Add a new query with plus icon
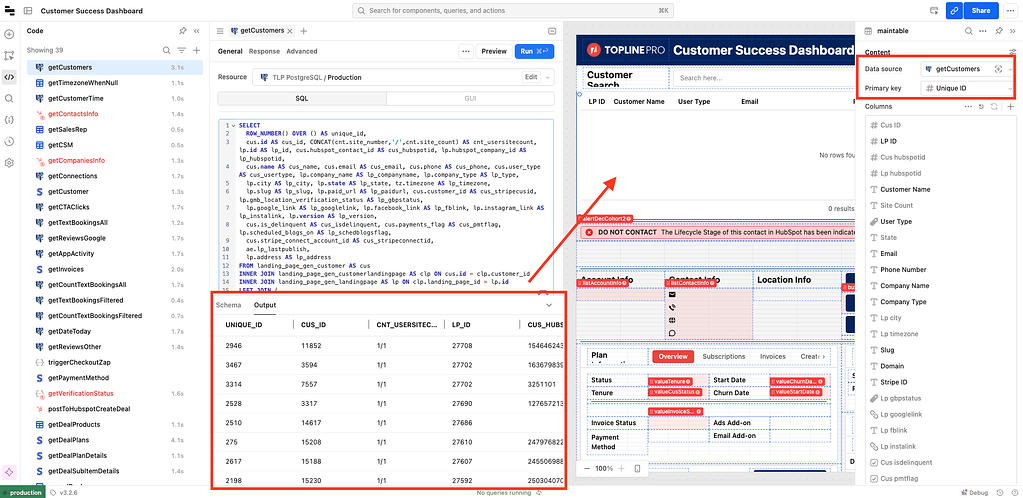Image resolution: width=1023 pixels, height=498 pixels. tap(196, 50)
